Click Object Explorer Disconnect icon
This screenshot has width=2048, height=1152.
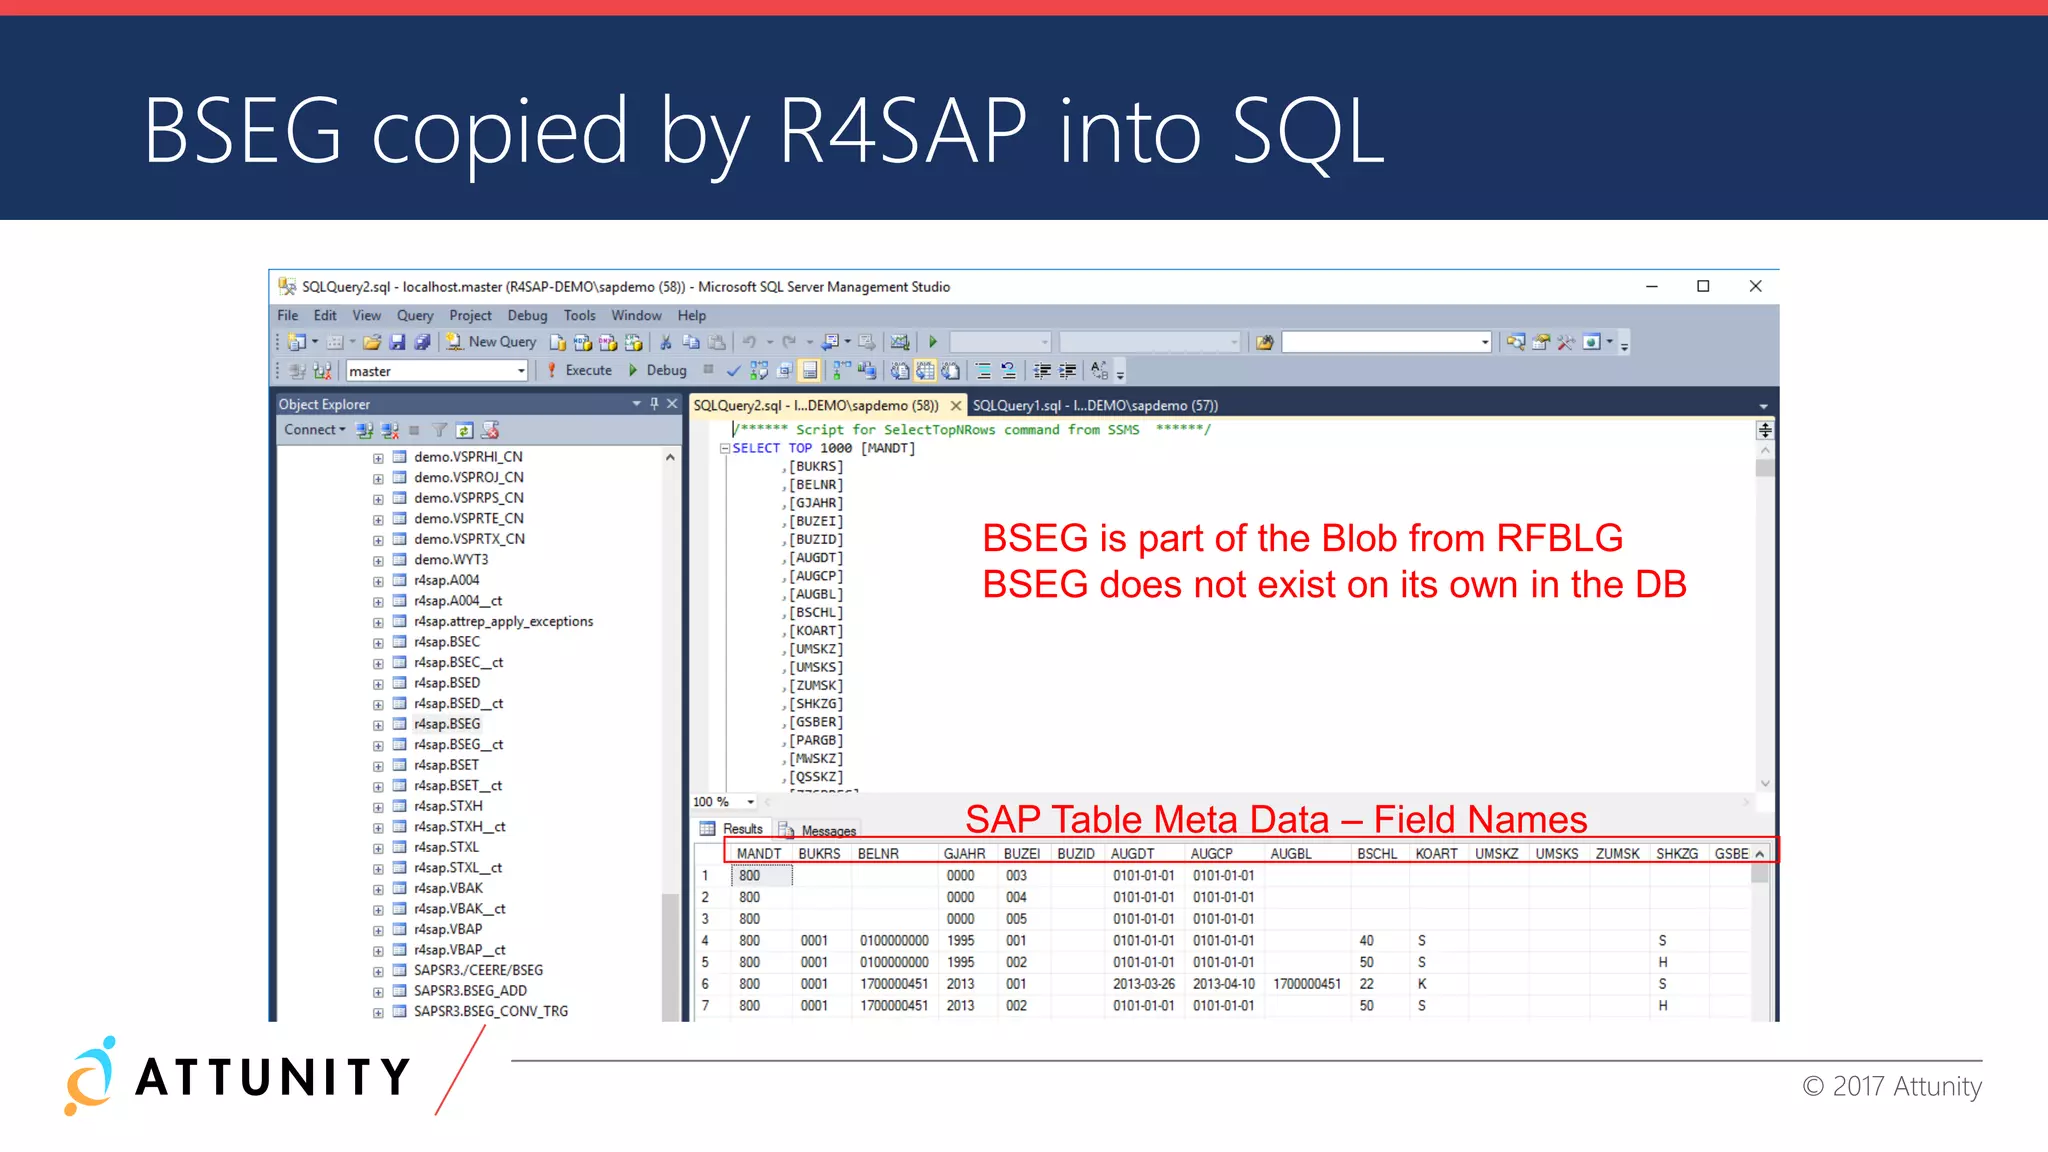tap(390, 430)
